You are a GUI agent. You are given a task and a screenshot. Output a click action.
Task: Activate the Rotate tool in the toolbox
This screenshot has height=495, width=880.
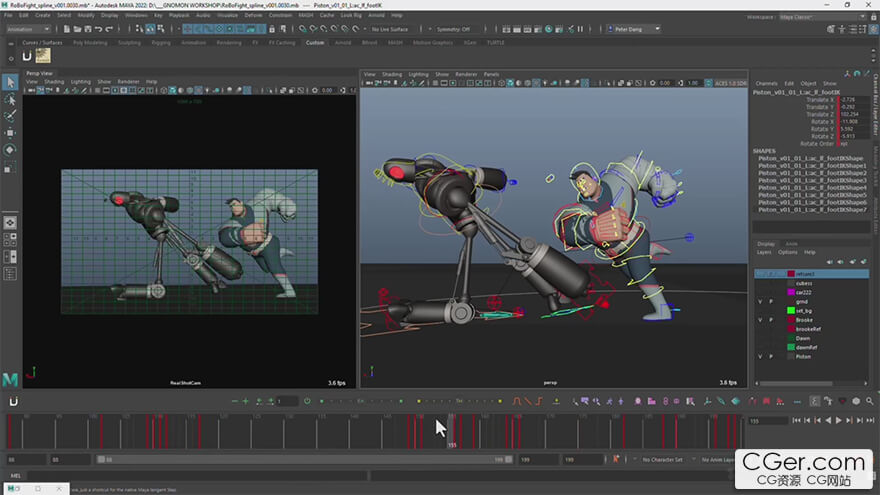(10, 150)
